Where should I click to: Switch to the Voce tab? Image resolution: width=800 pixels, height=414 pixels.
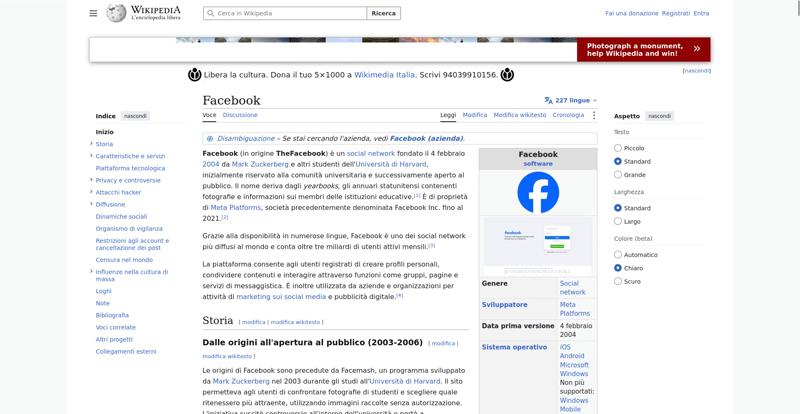209,115
